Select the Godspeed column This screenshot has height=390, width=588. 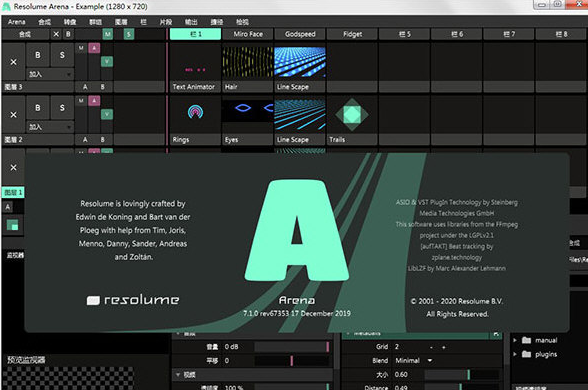tap(300, 34)
